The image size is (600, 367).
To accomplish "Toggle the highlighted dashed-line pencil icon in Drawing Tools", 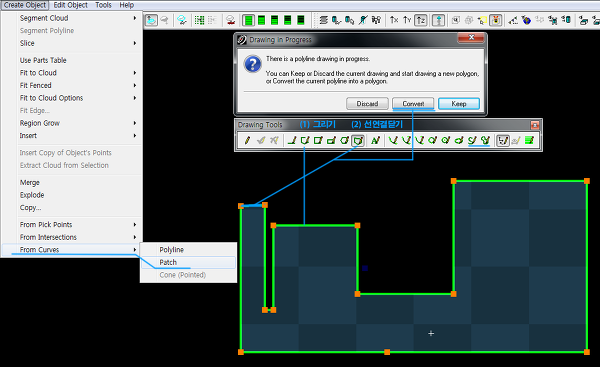I will pos(502,141).
